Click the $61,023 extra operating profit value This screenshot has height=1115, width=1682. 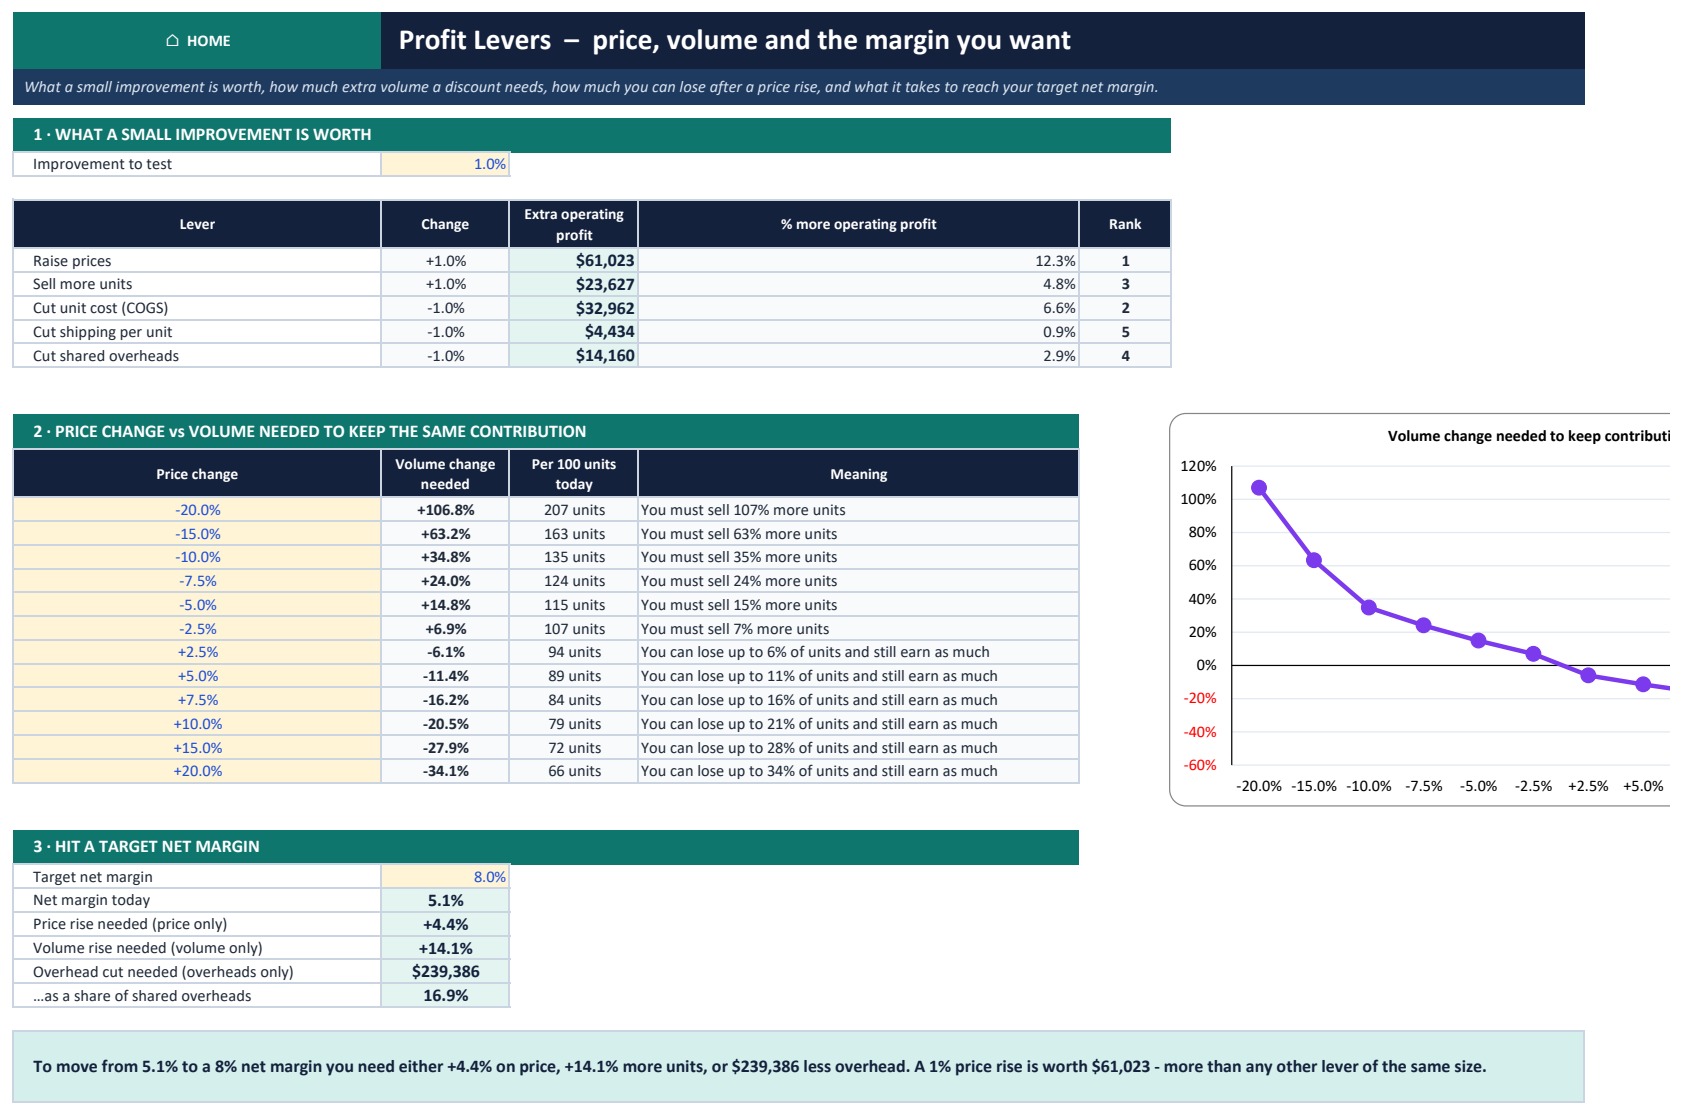(x=573, y=260)
